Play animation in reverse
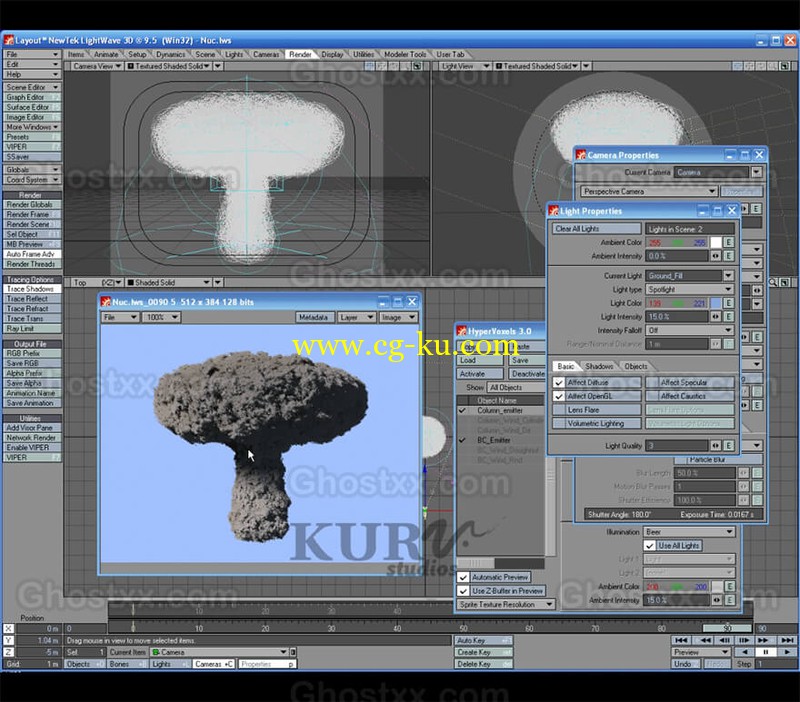The width and height of the screenshot is (800, 702). tap(744, 652)
